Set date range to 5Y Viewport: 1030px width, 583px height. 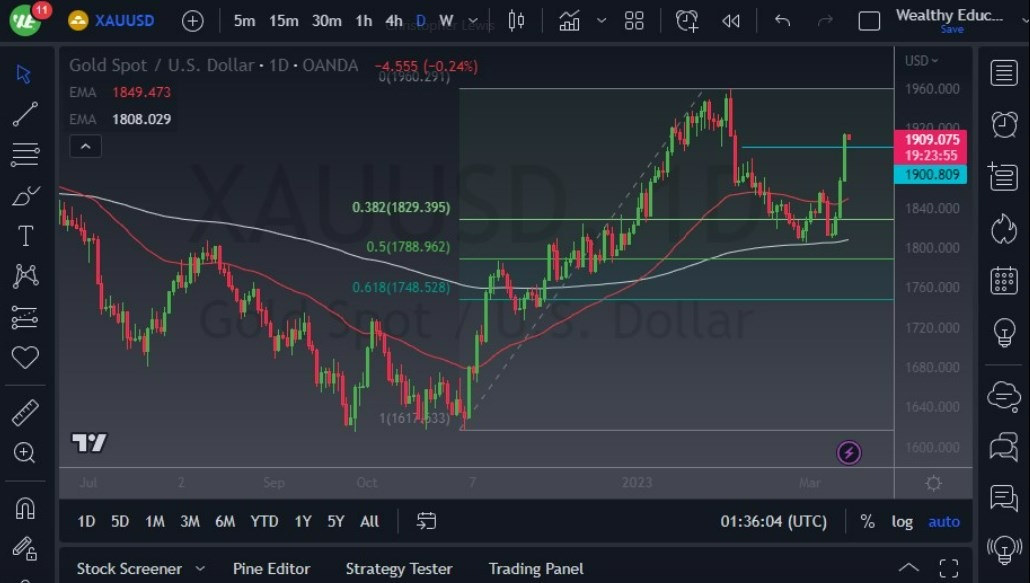336,521
